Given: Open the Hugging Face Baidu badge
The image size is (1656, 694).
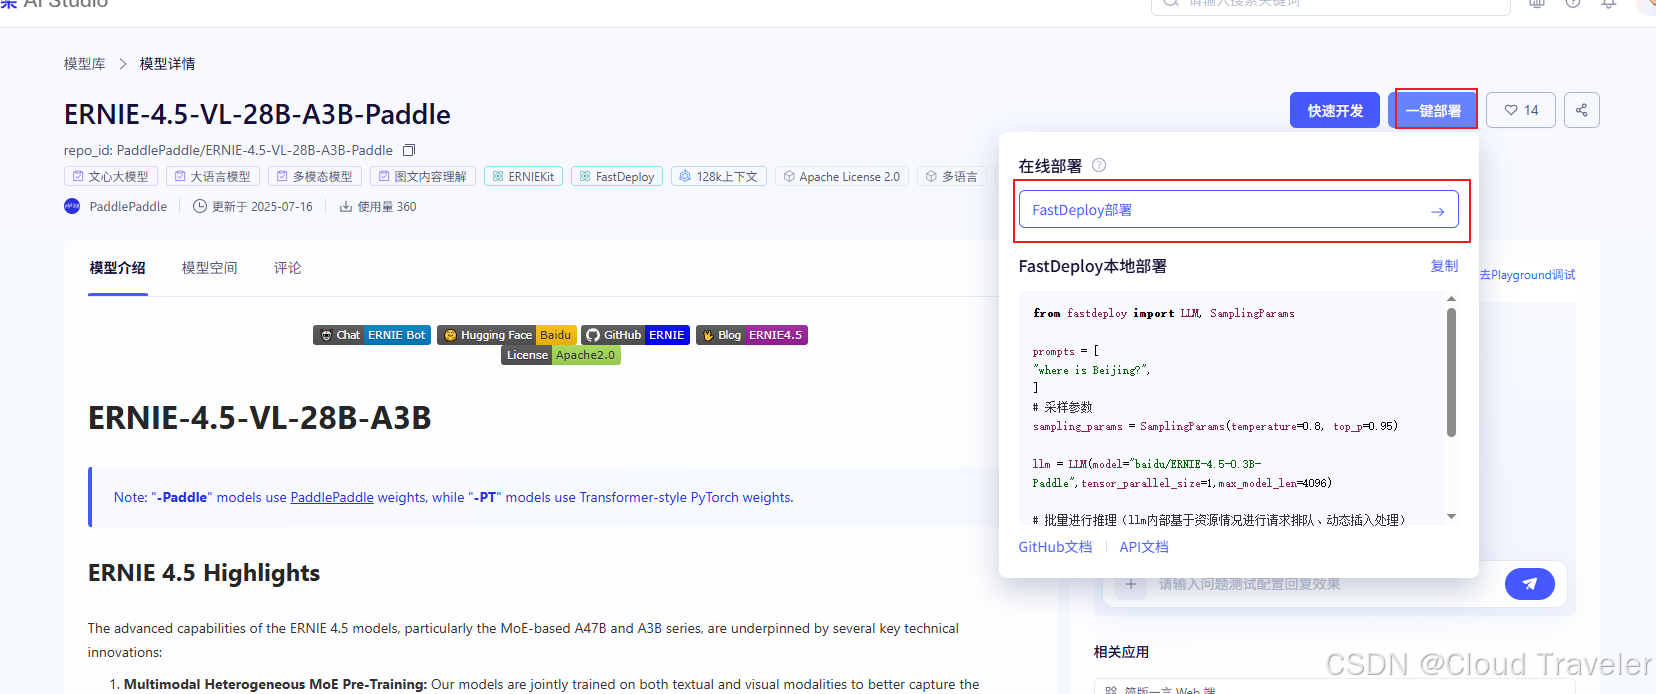Looking at the screenshot, I should 507,335.
